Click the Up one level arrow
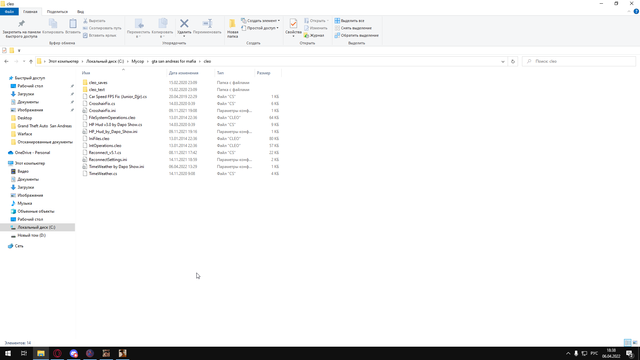 [31, 61]
